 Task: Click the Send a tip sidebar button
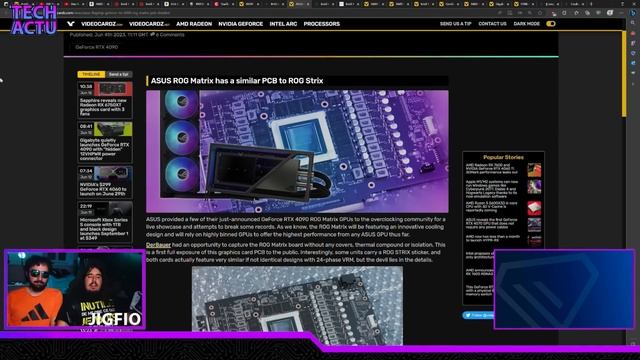click(119, 74)
